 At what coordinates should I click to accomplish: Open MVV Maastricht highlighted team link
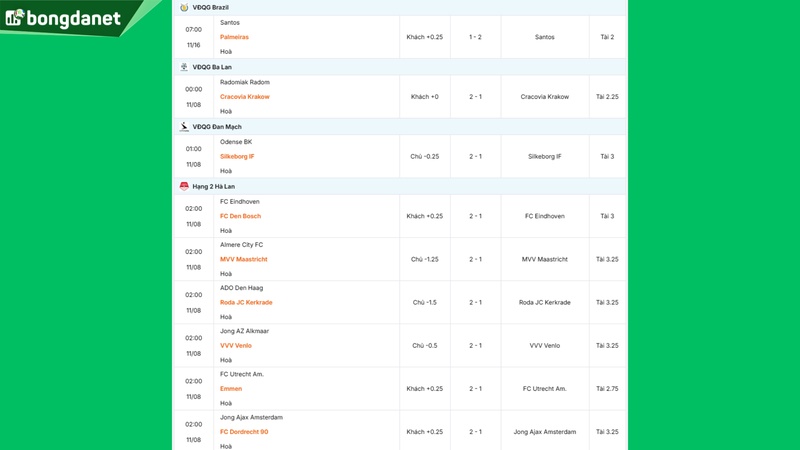coord(243,259)
